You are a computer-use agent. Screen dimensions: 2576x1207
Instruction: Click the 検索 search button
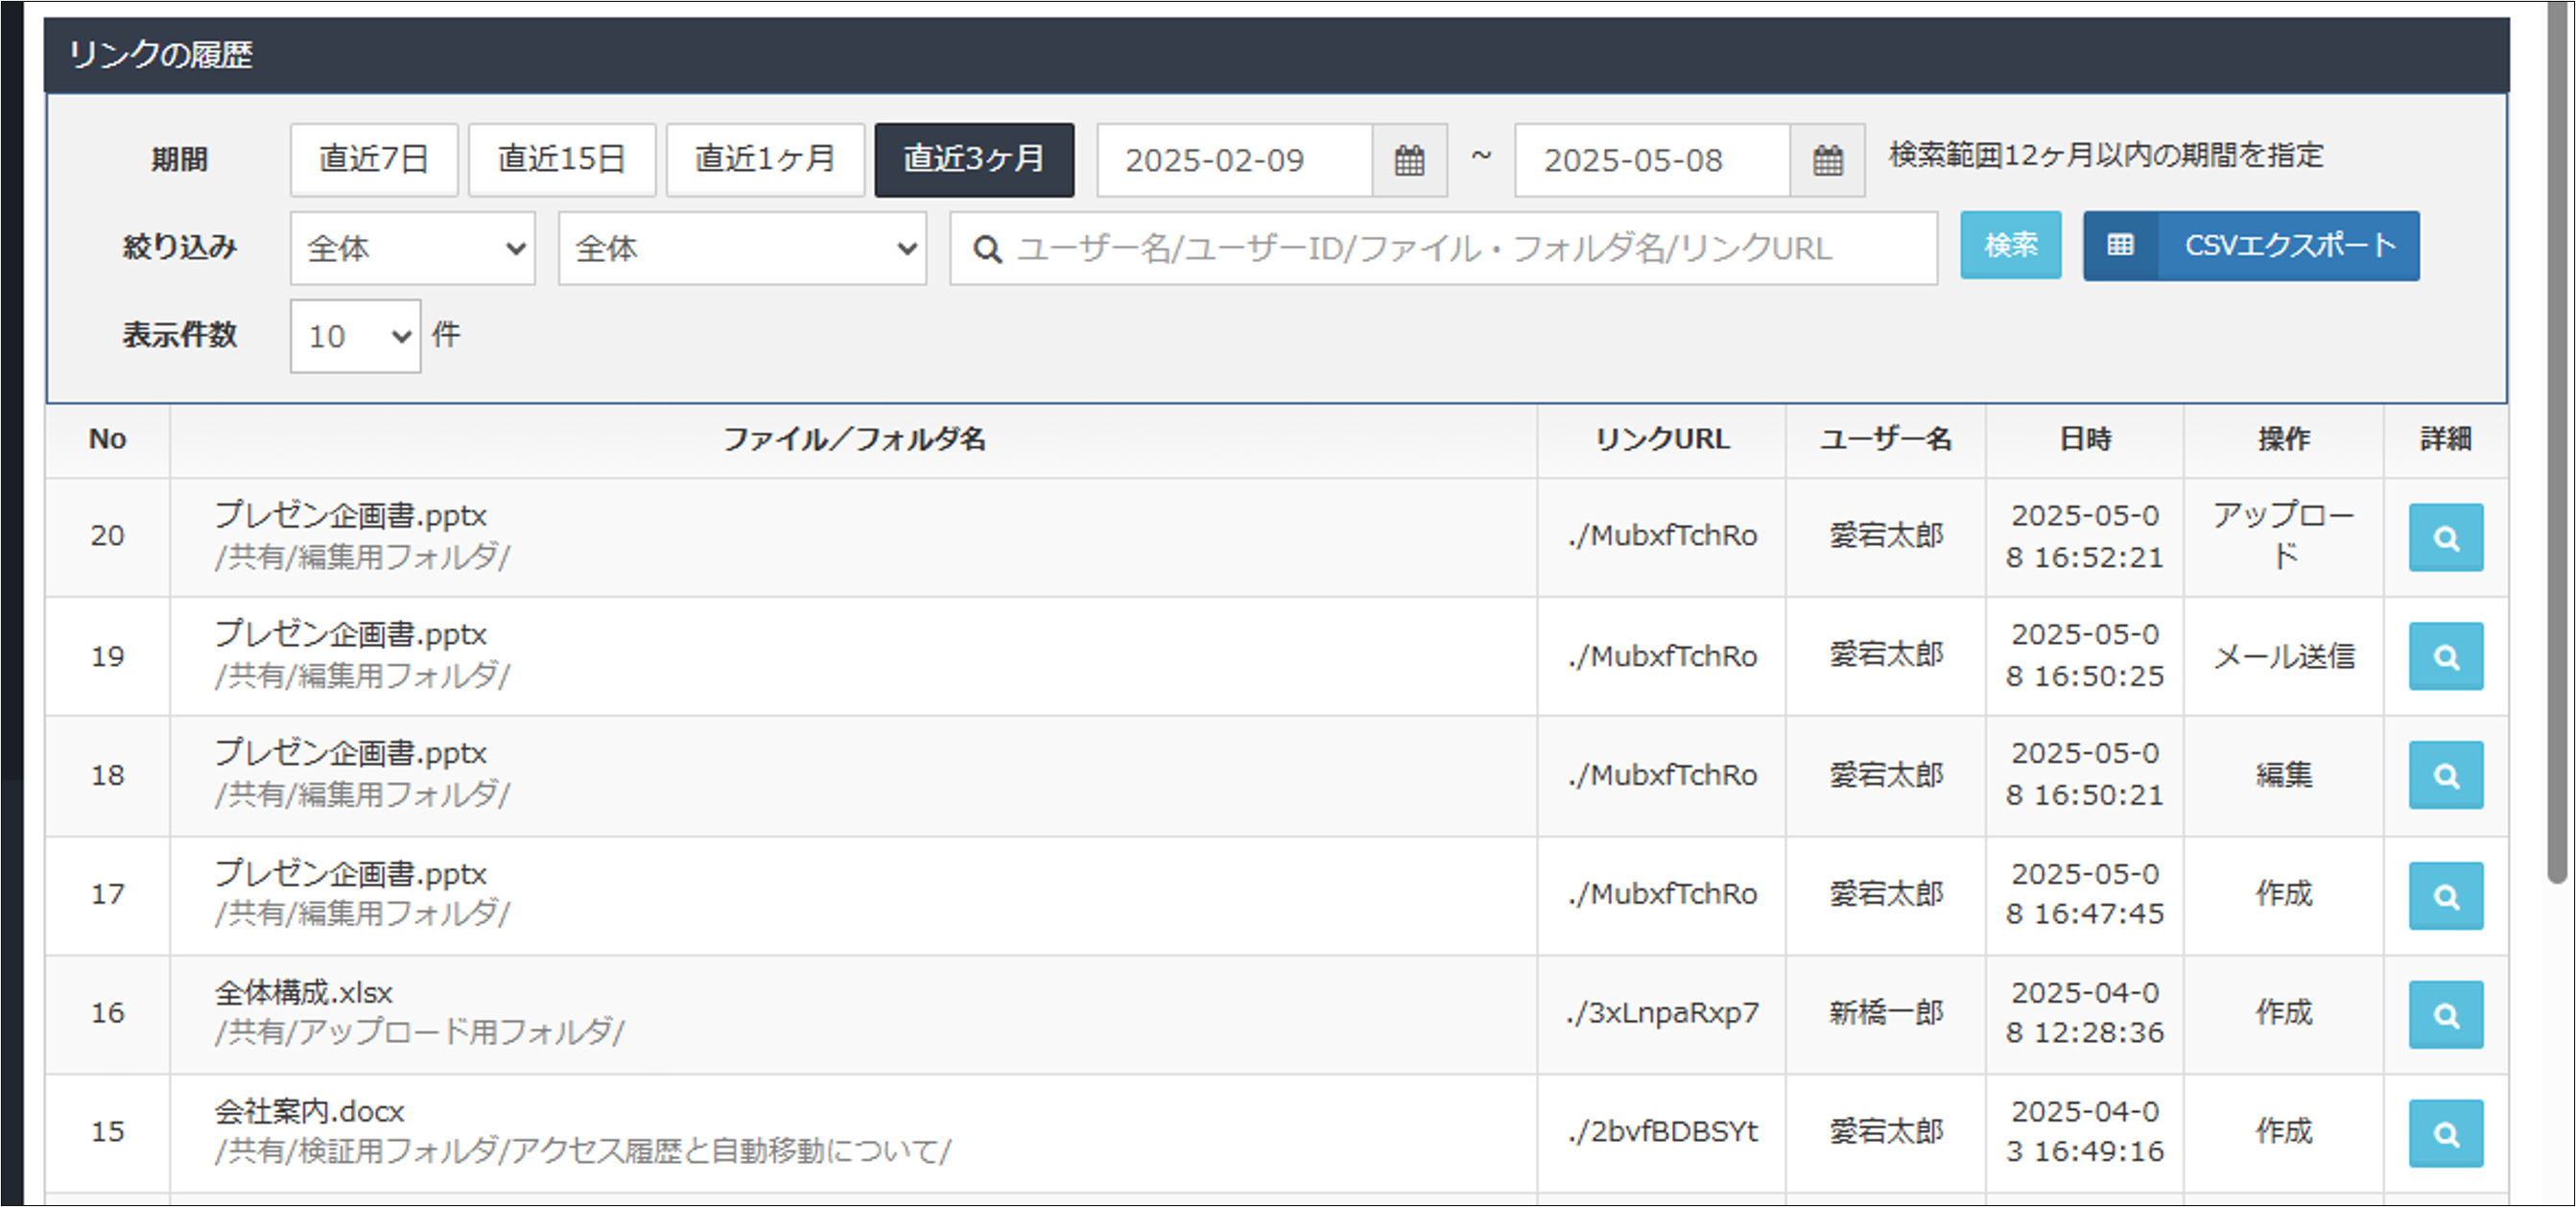[x=2009, y=245]
